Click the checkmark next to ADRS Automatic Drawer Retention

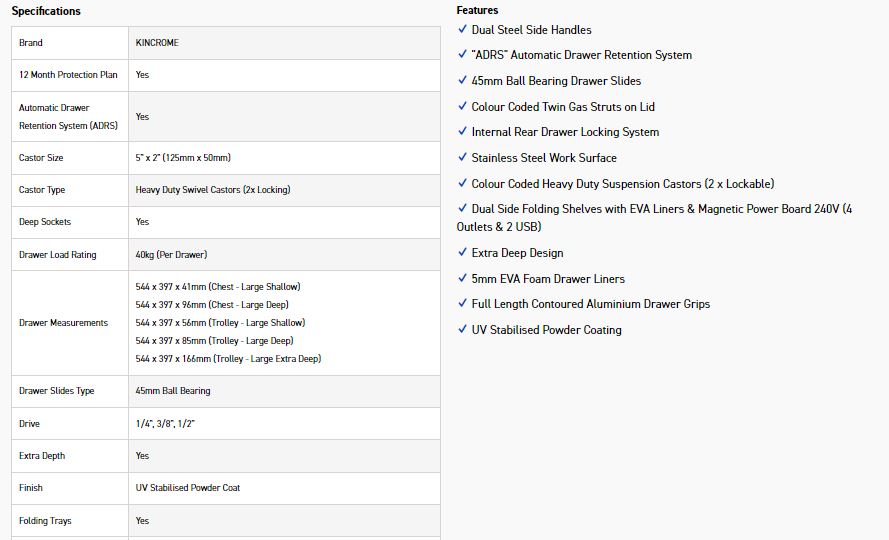(462, 55)
